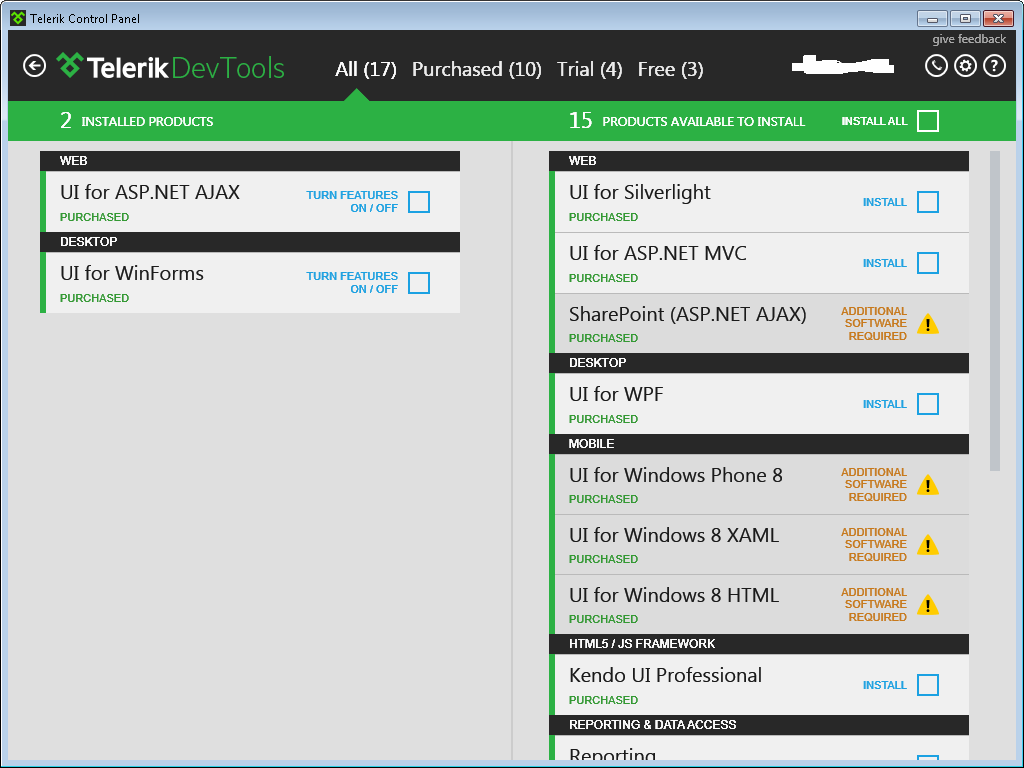This screenshot has height=768, width=1024.
Task: Click the 2 INSTALLED PRODUCTS header text
Action: [136, 121]
